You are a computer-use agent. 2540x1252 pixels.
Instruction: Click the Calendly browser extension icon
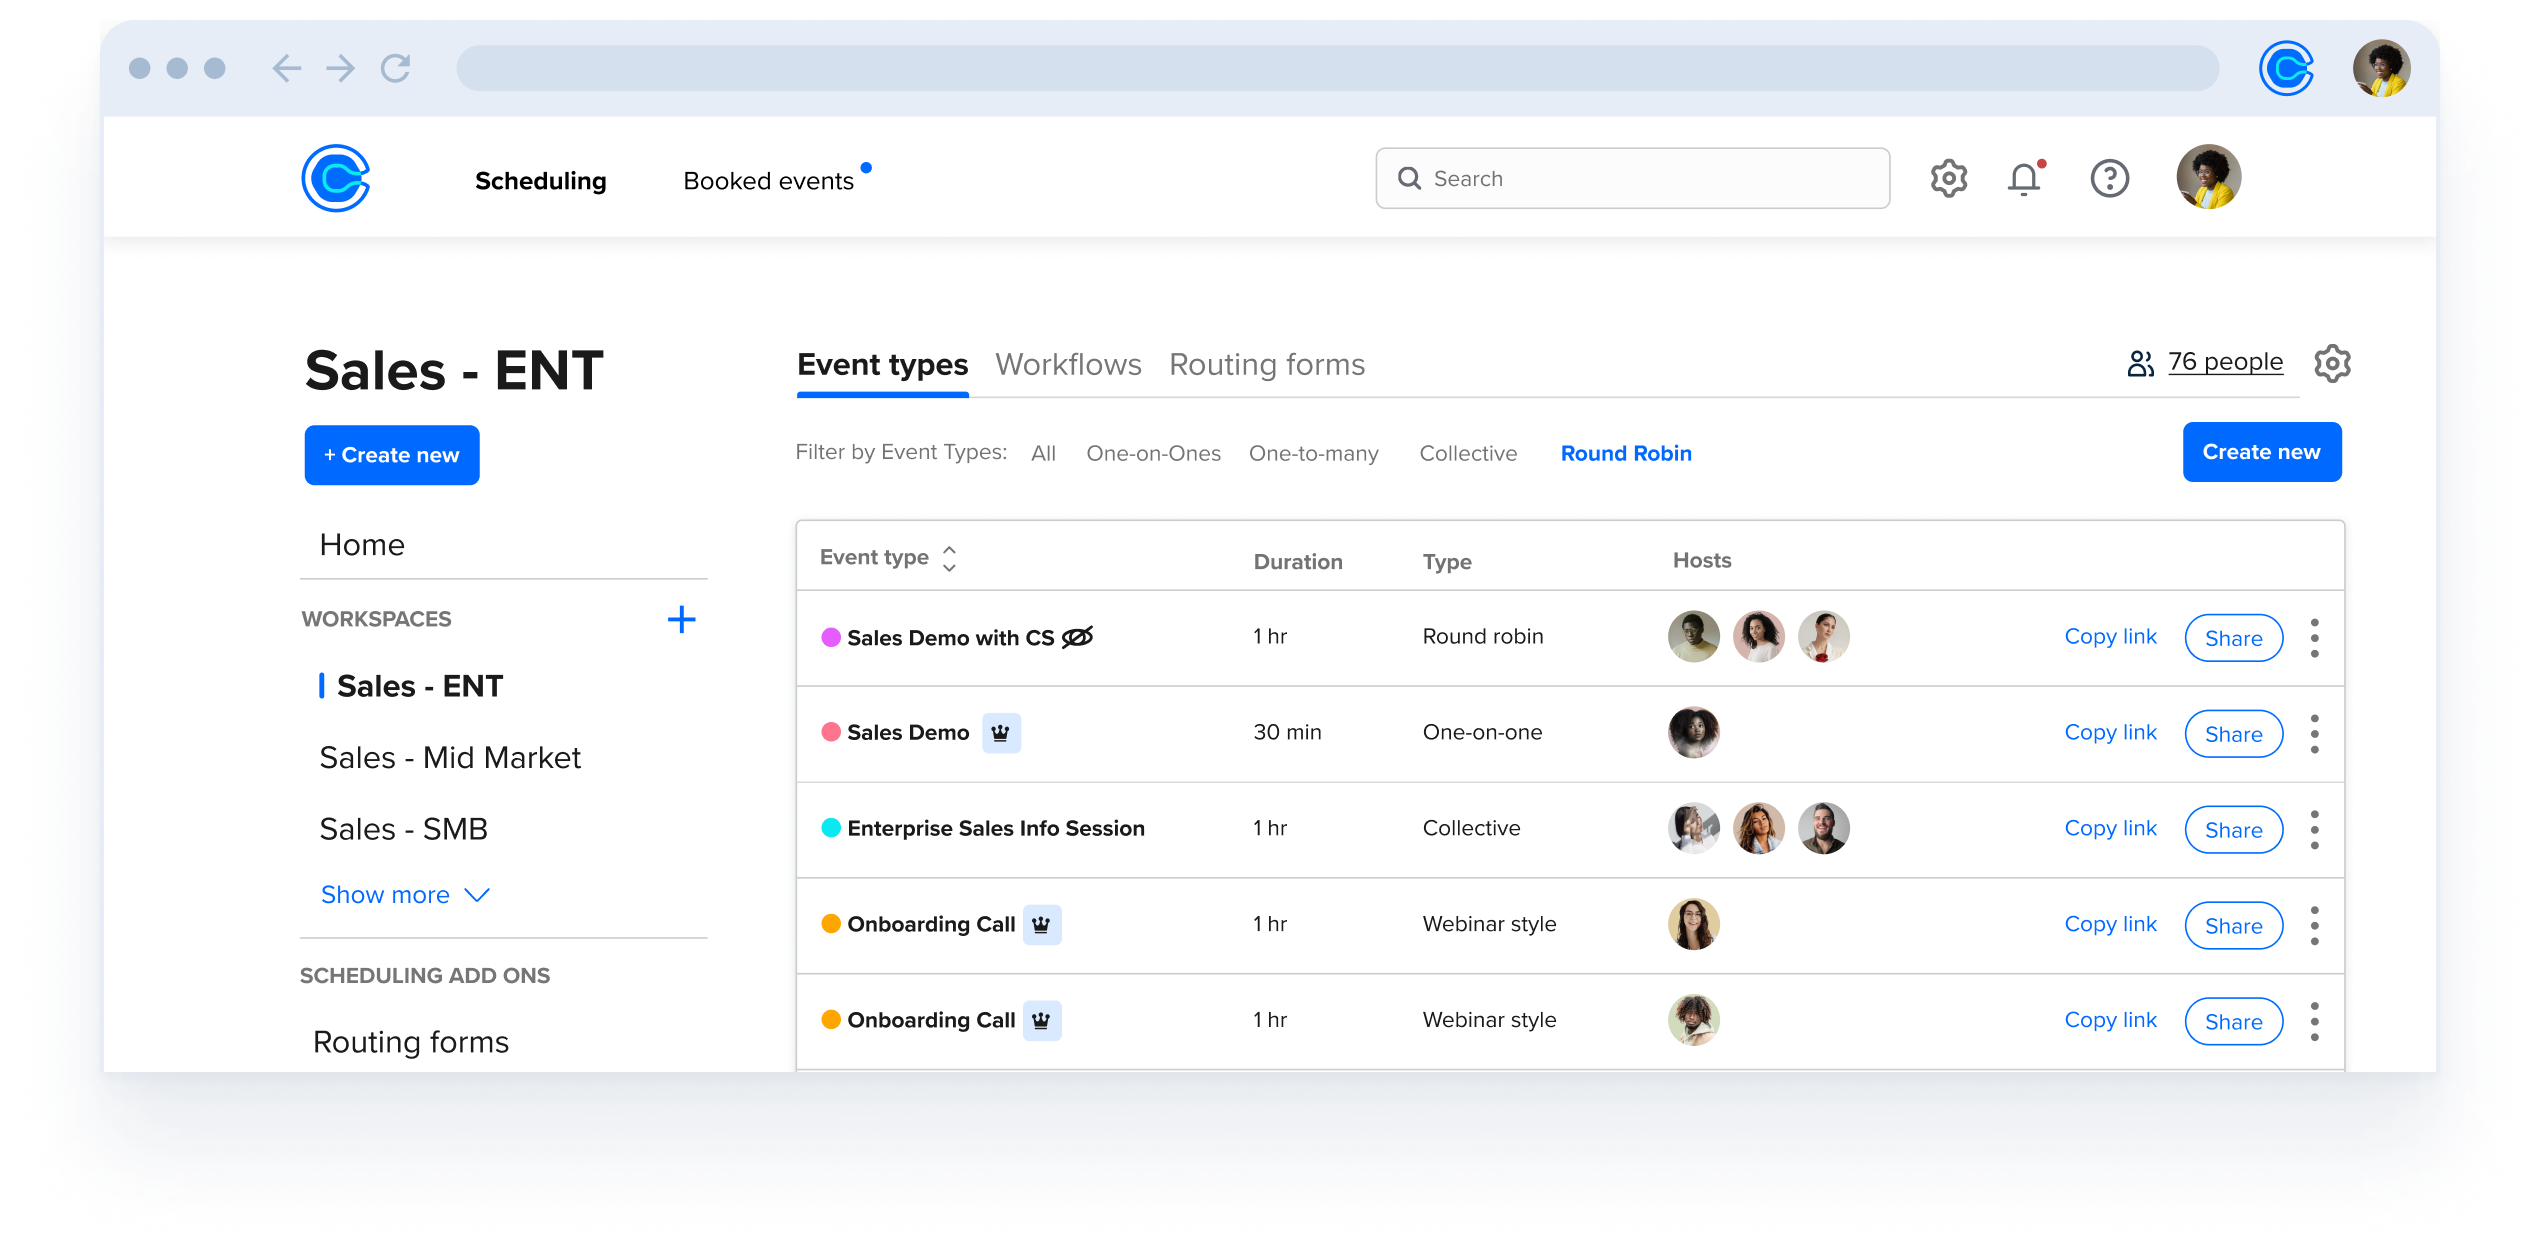2286,68
